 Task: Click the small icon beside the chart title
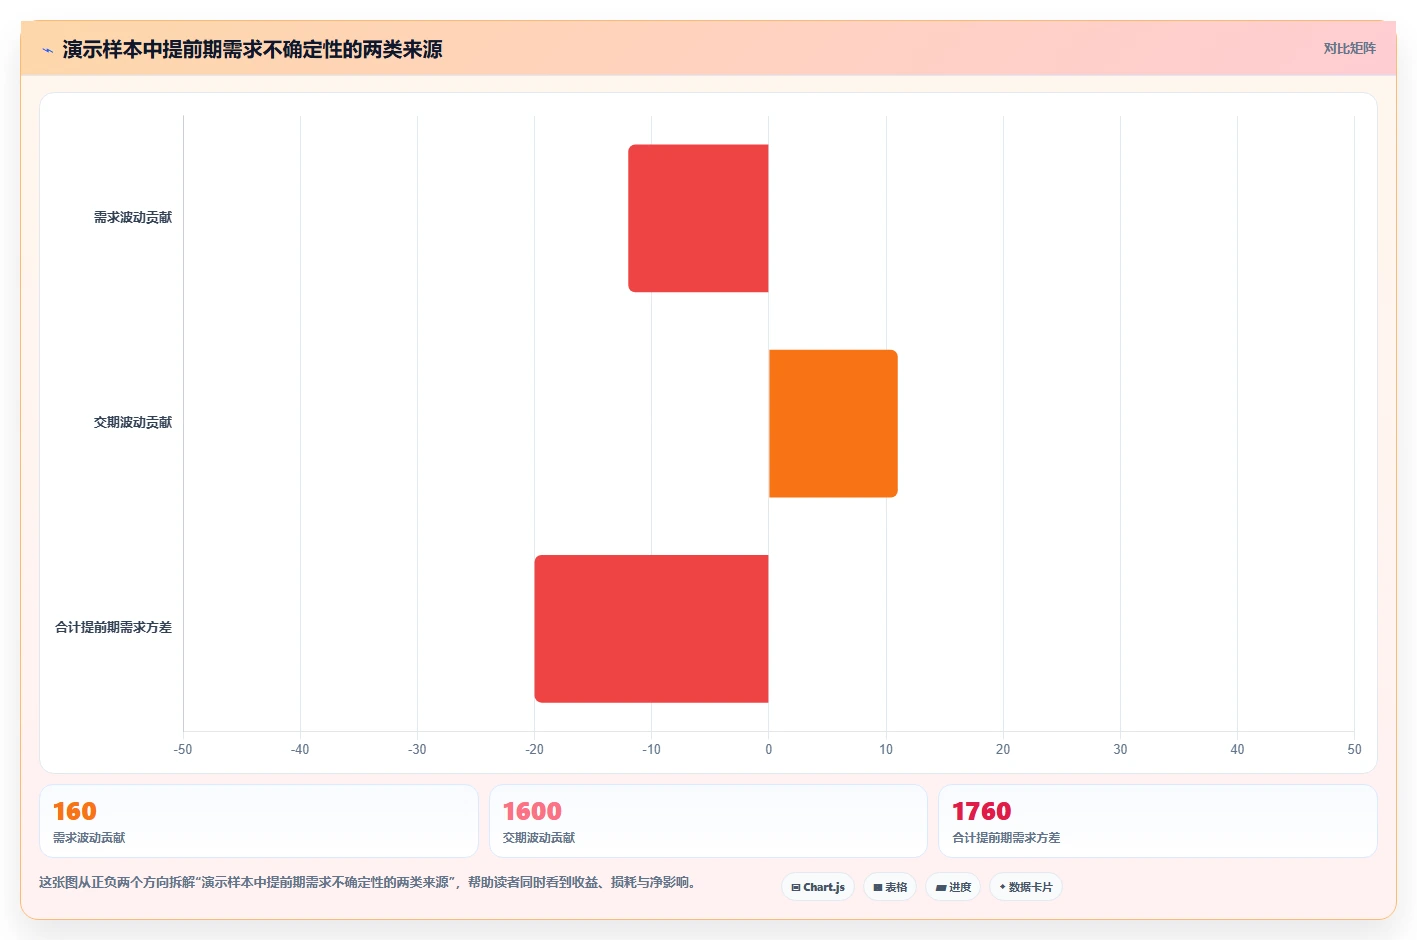(47, 50)
